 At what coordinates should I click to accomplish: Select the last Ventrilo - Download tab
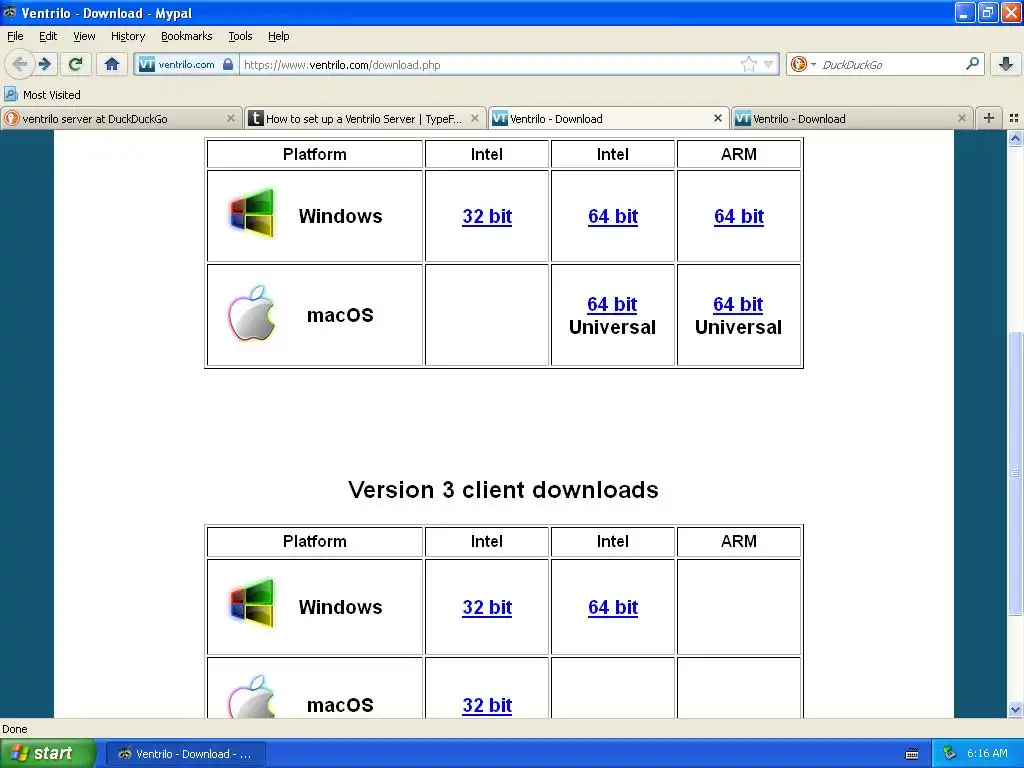click(x=852, y=118)
